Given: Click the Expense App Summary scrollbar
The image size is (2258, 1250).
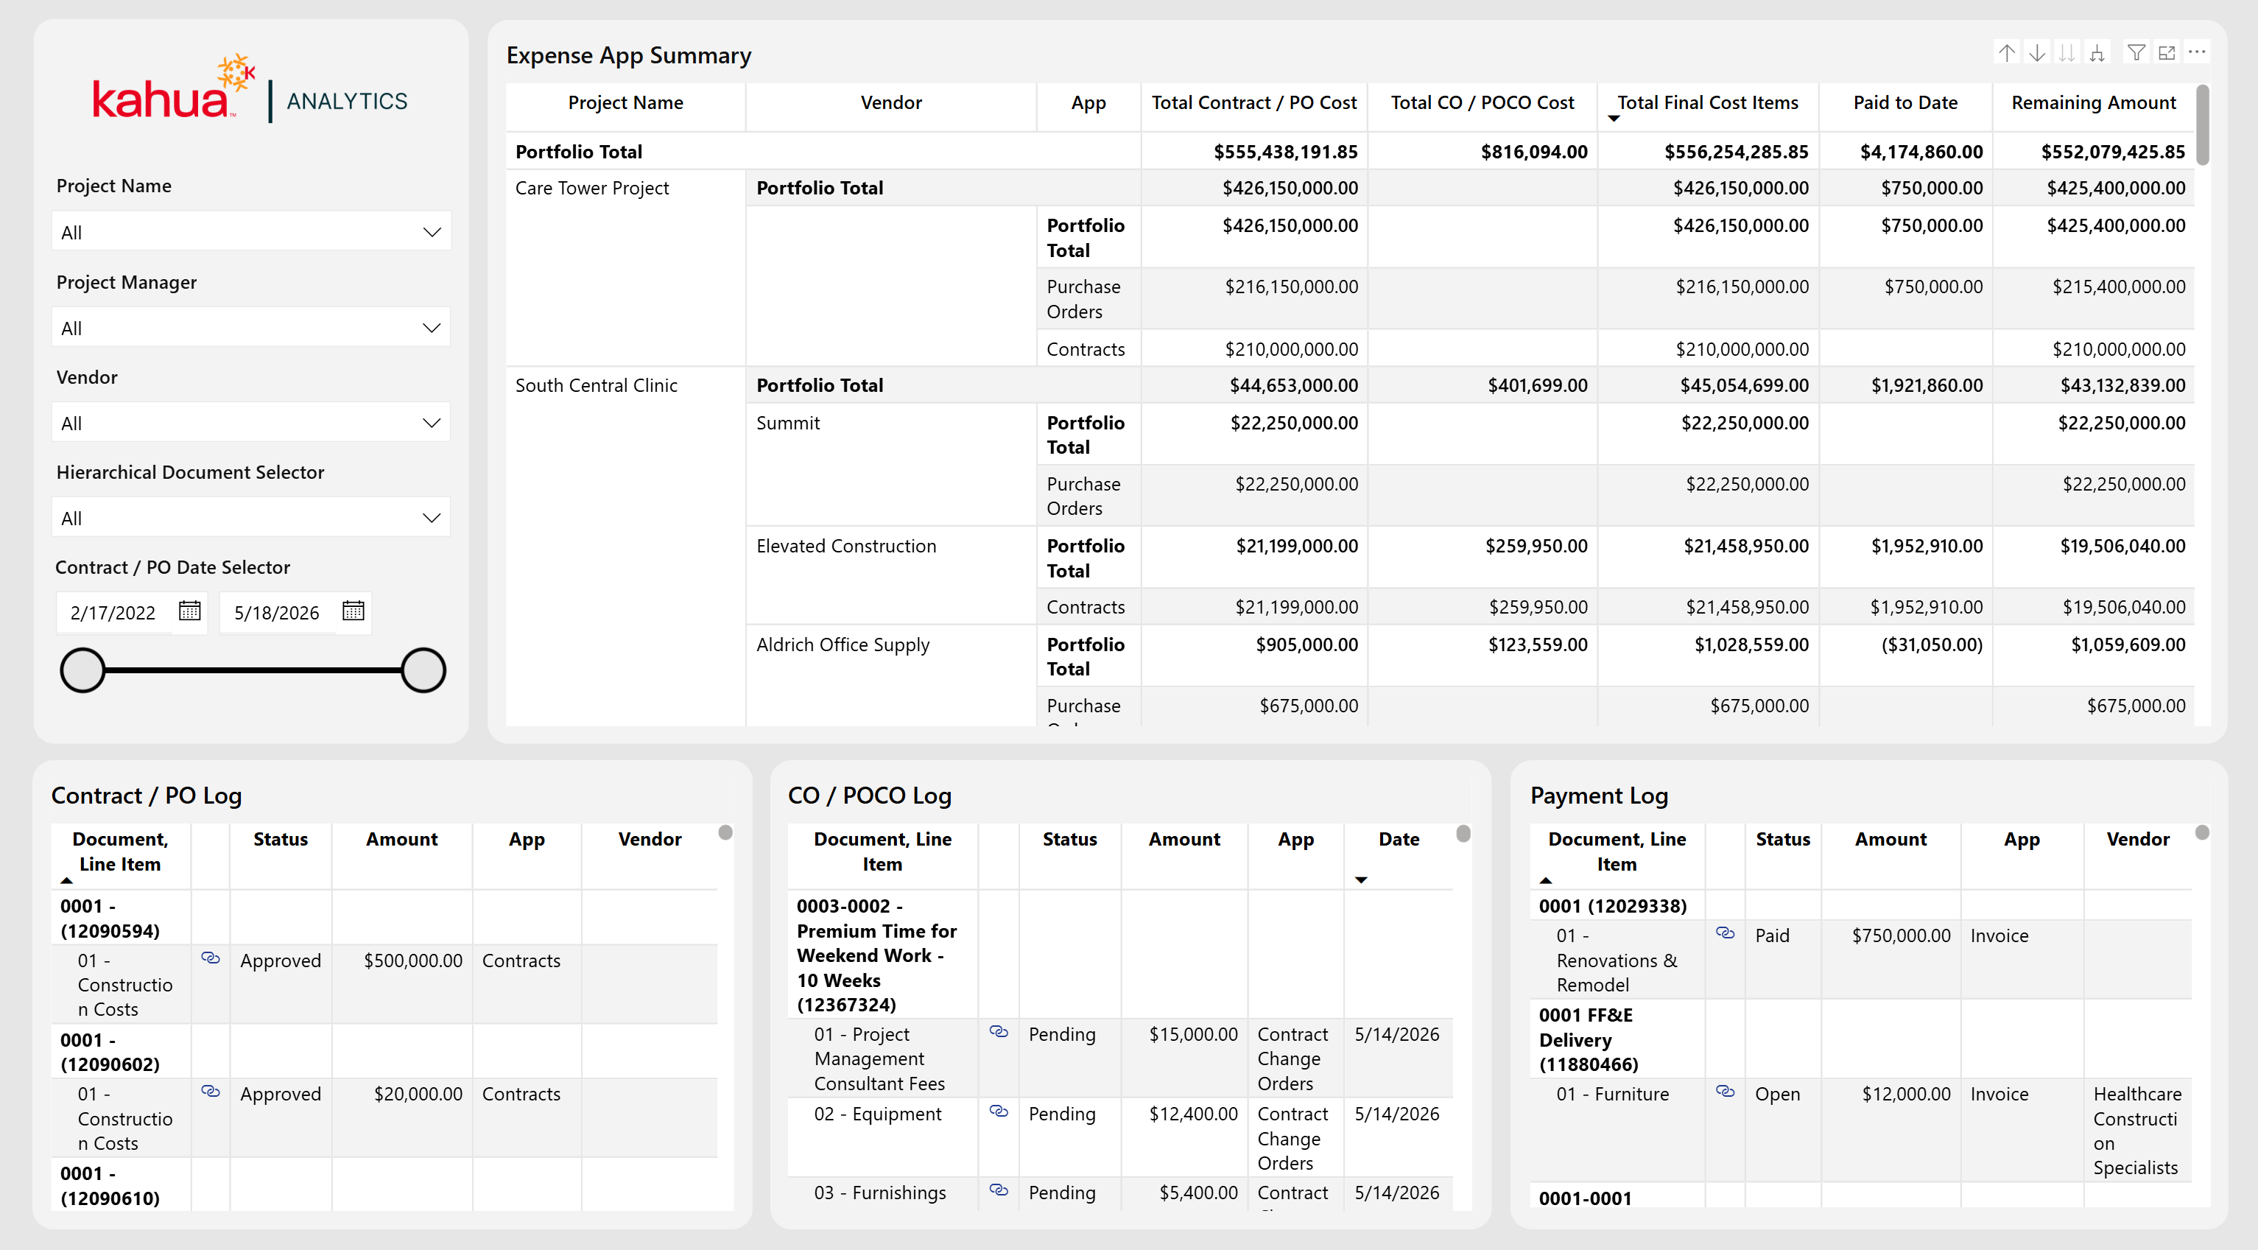Looking at the screenshot, I should pos(2202,126).
